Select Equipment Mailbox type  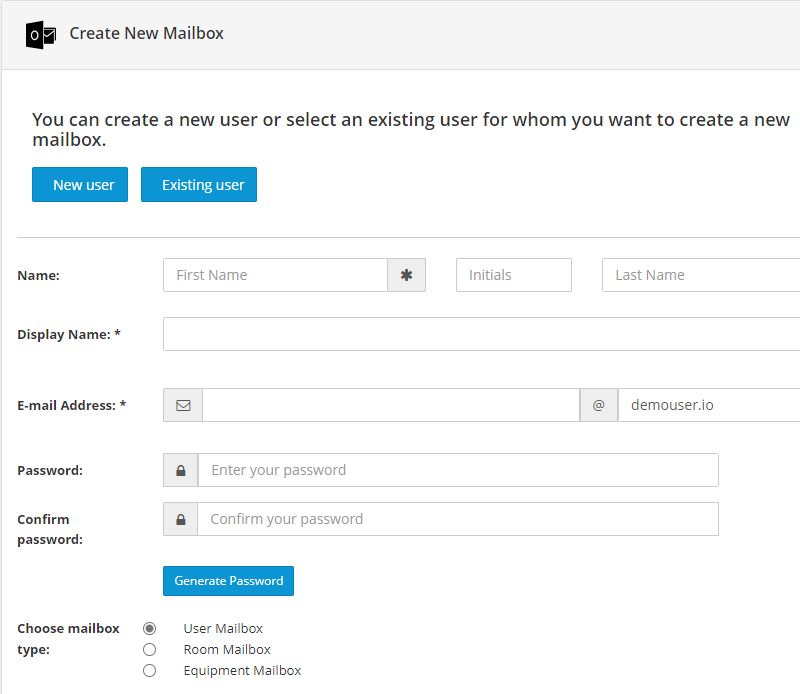pyautogui.click(x=149, y=671)
